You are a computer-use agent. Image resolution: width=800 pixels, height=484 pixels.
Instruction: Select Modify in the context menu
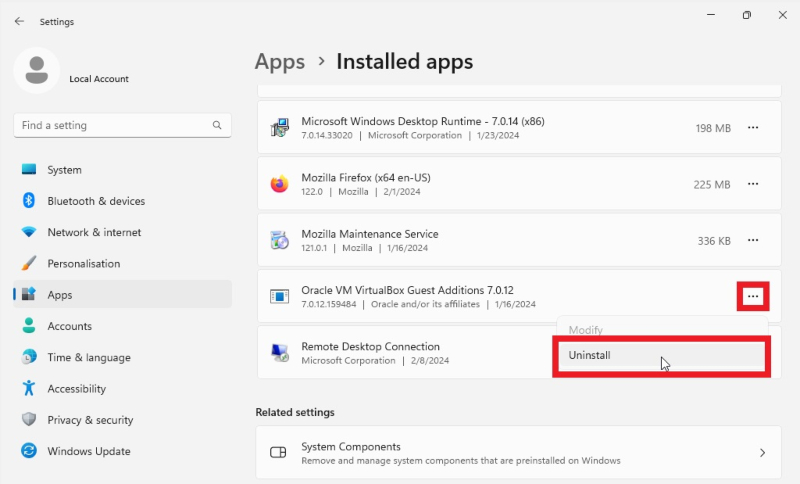click(x=661, y=330)
